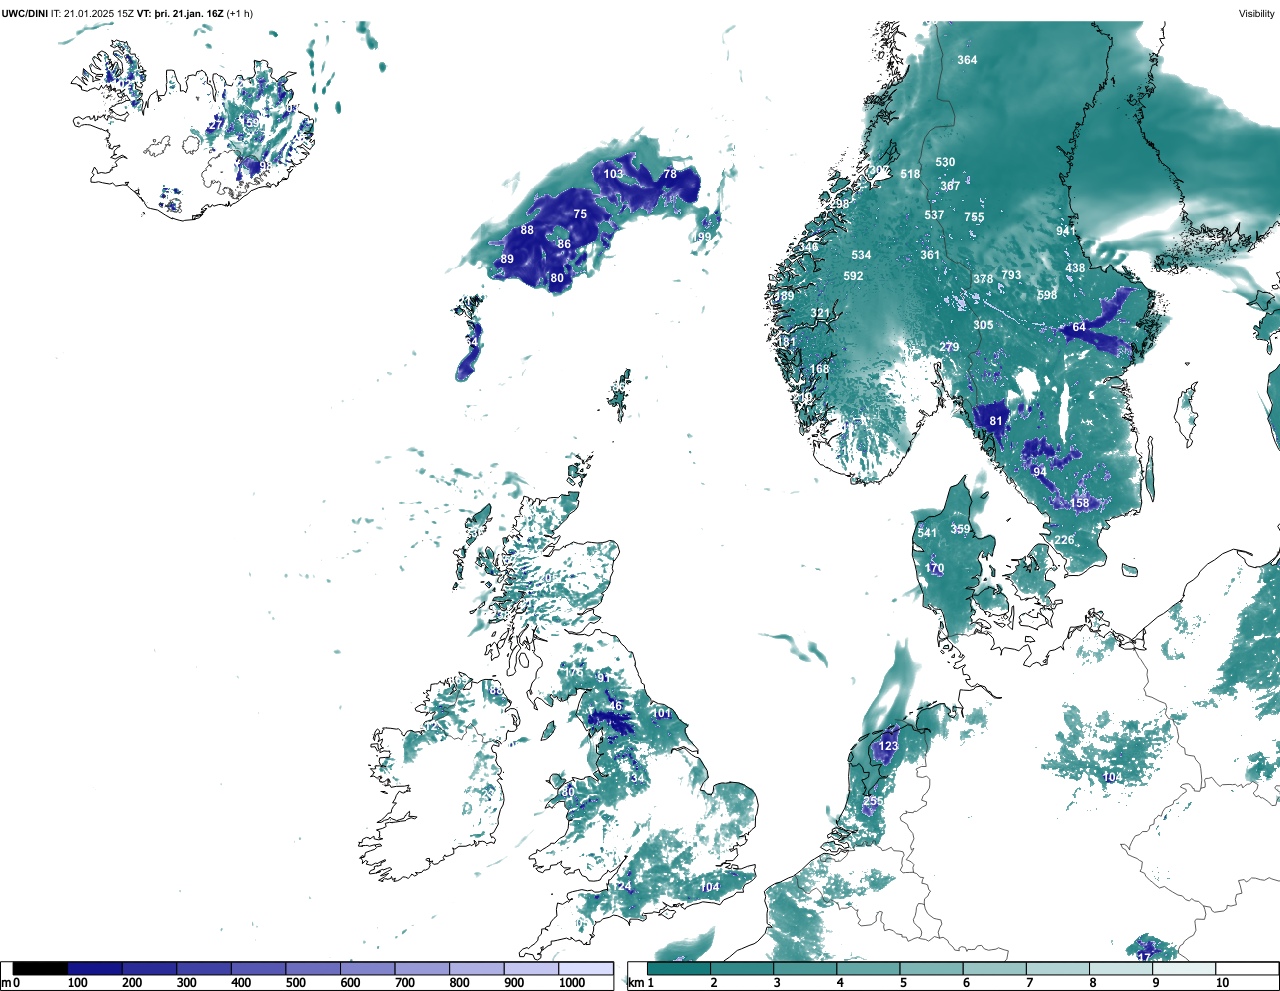Viewport: 1280px width, 991px height.
Task: Click the map value '598'
Action: click(x=1047, y=295)
